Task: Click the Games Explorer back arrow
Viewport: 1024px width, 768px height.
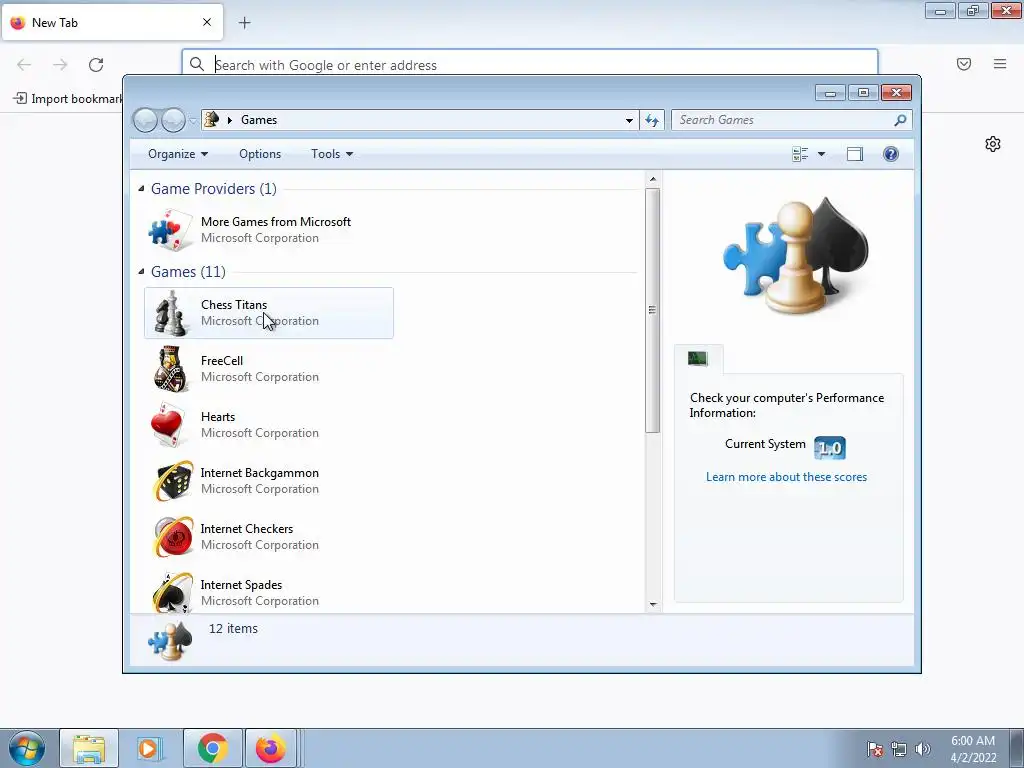Action: [145, 120]
